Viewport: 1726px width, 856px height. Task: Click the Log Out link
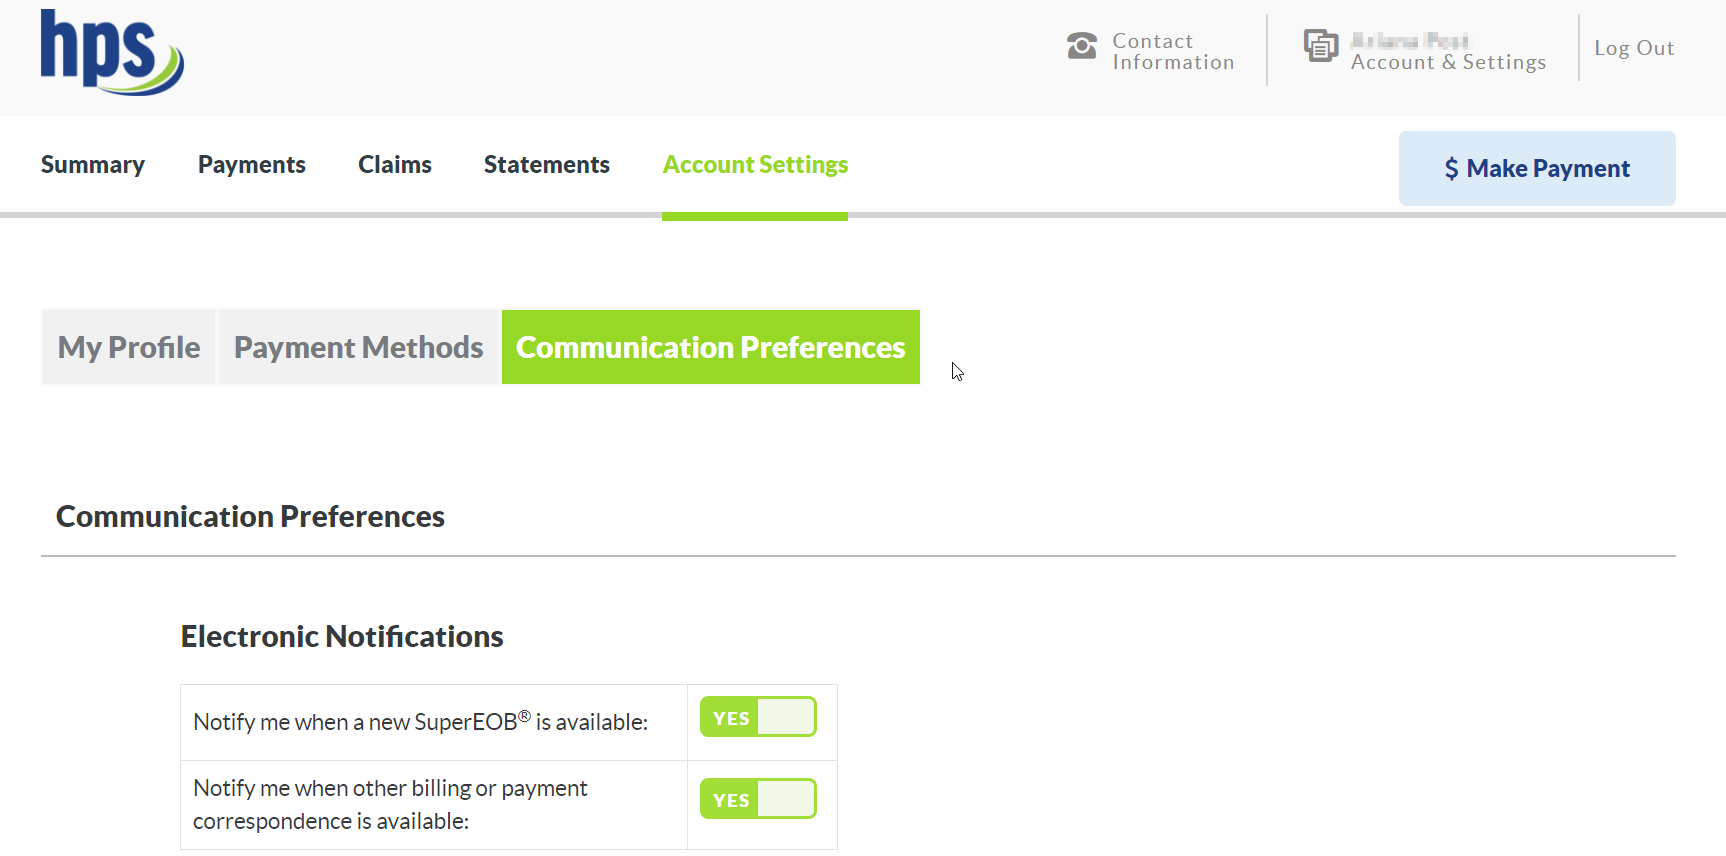pyautogui.click(x=1634, y=48)
